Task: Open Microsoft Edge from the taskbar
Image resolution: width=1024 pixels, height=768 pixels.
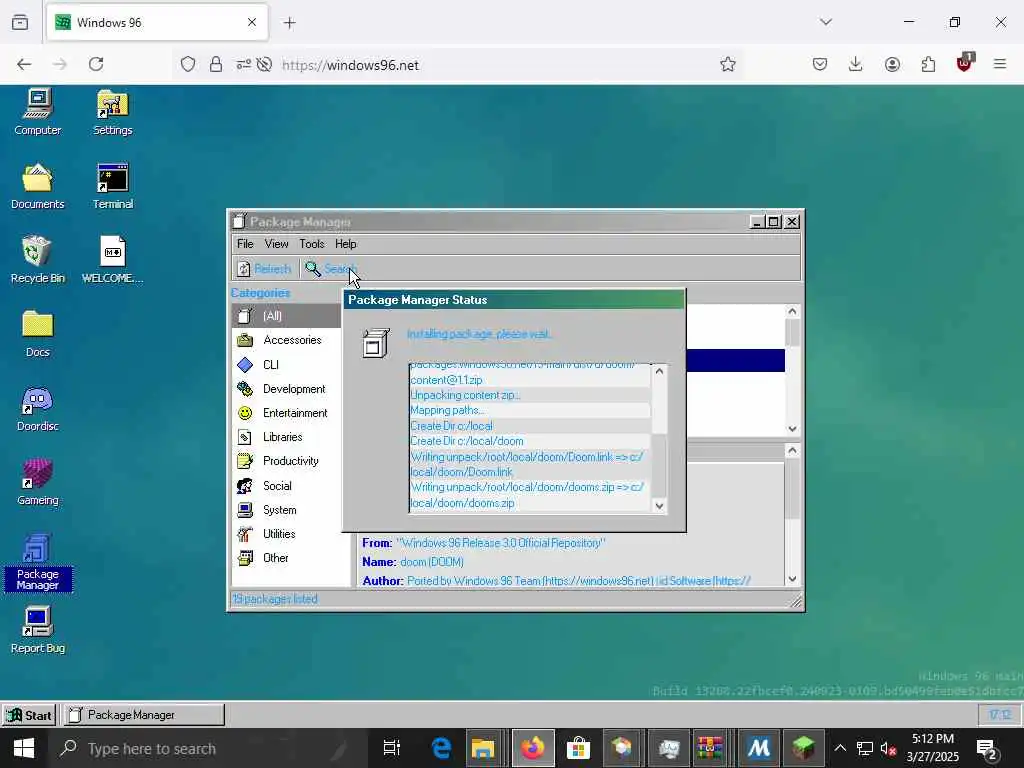Action: tap(441, 748)
